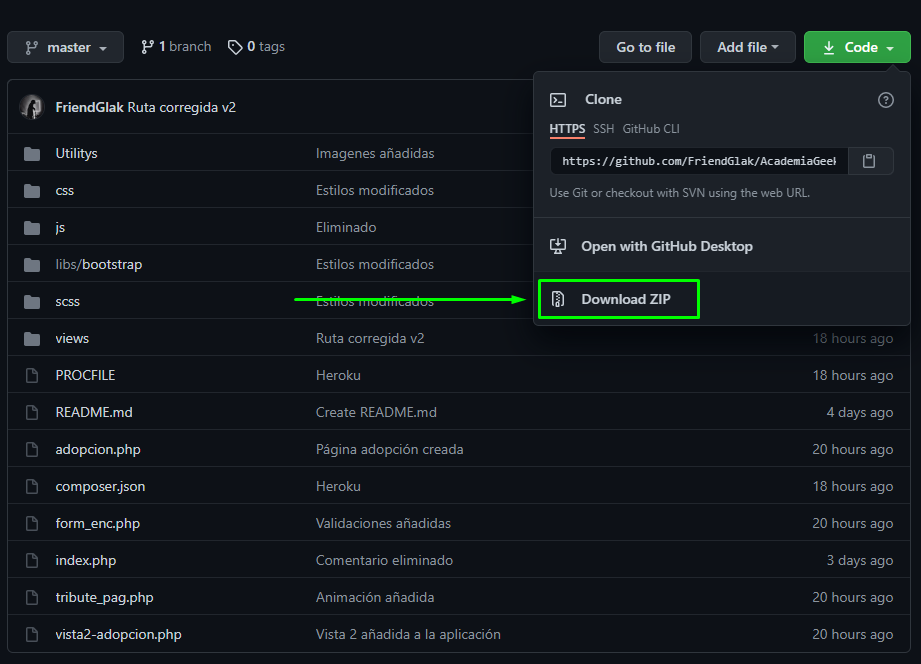The image size is (921, 664).
Task: Click file icon of form_enc.php row
Action: click(x=32, y=524)
